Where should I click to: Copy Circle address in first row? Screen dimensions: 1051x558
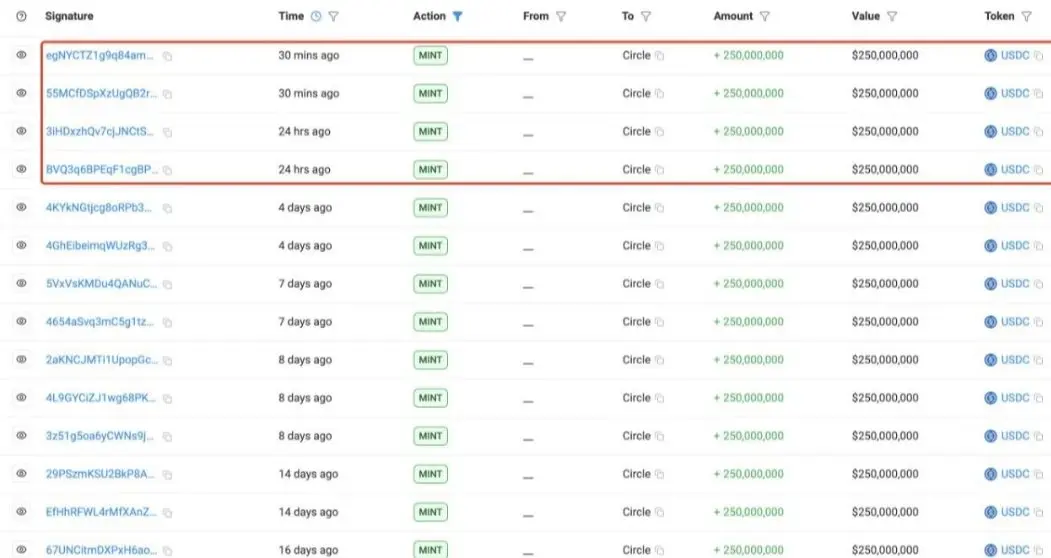pos(660,56)
